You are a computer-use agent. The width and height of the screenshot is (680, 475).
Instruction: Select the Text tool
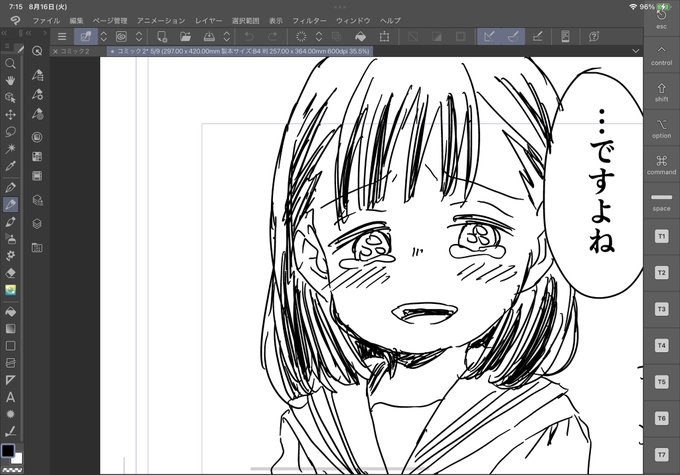(x=10, y=397)
